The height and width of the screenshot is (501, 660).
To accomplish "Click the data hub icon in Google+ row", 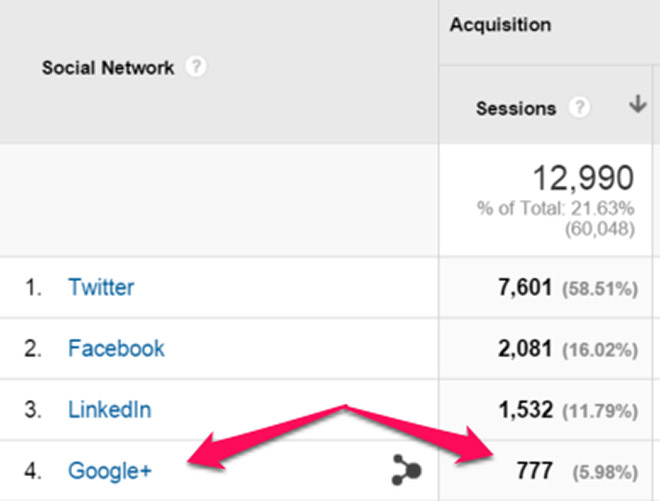I will click(x=406, y=470).
